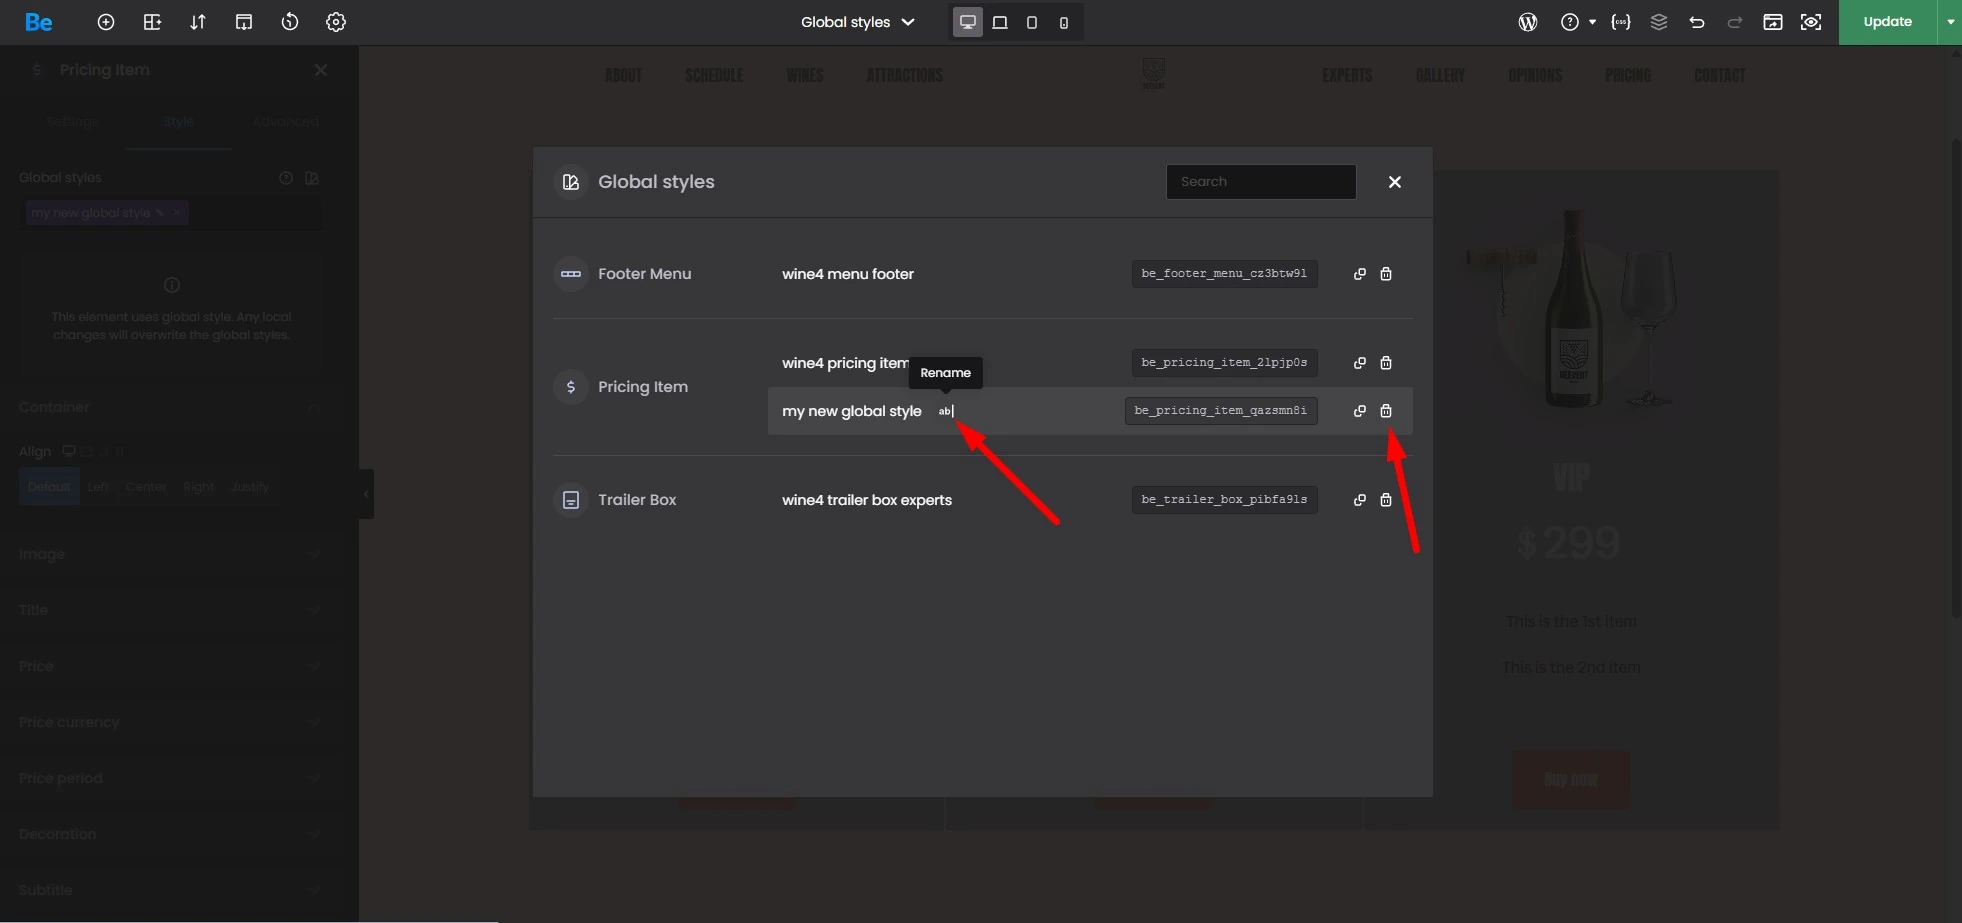Switch to desktop view mode
The width and height of the screenshot is (1962, 923).
(967, 22)
